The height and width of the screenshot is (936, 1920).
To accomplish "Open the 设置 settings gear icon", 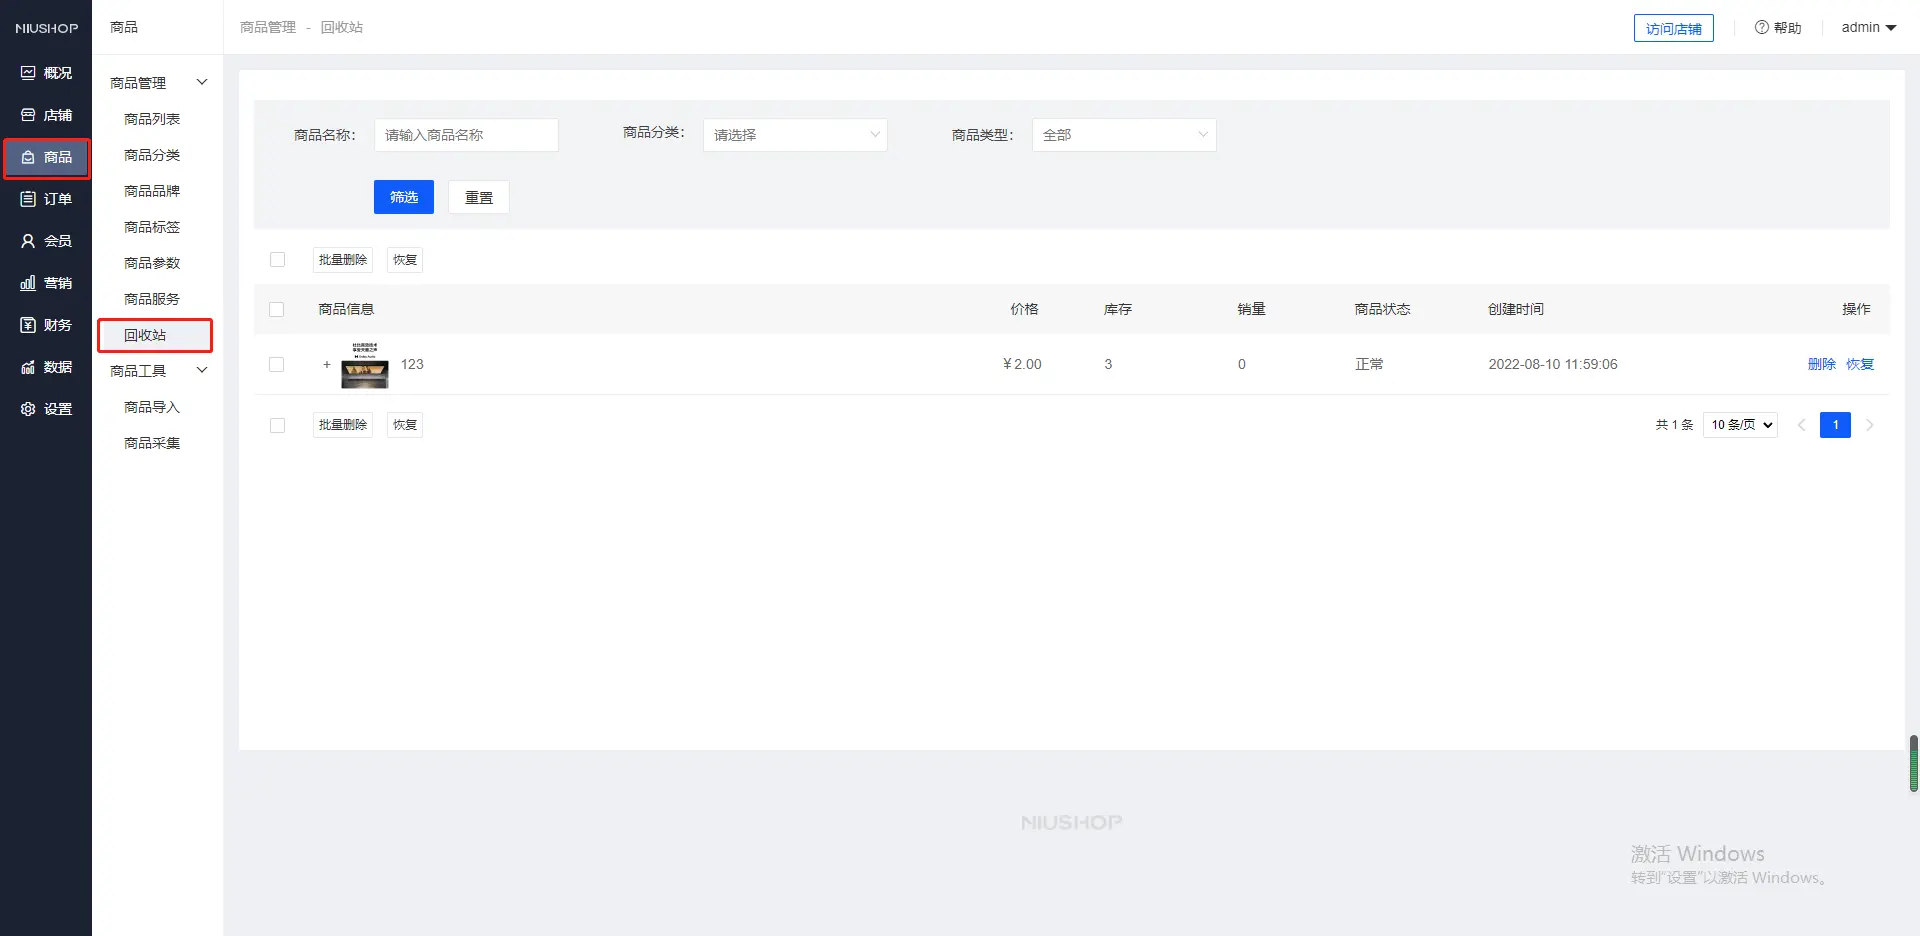I will click(x=28, y=409).
